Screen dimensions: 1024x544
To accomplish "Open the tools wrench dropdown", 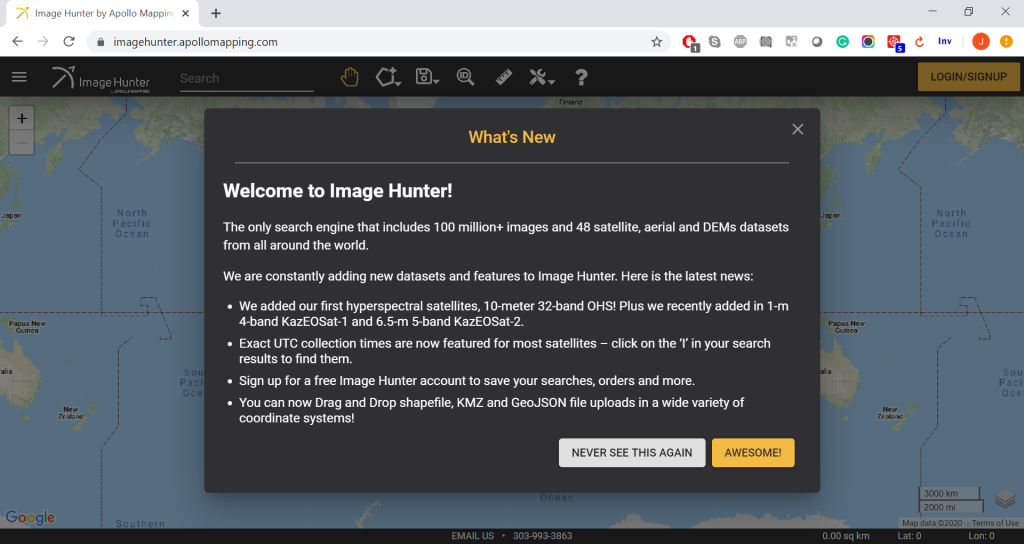I will pos(541,77).
